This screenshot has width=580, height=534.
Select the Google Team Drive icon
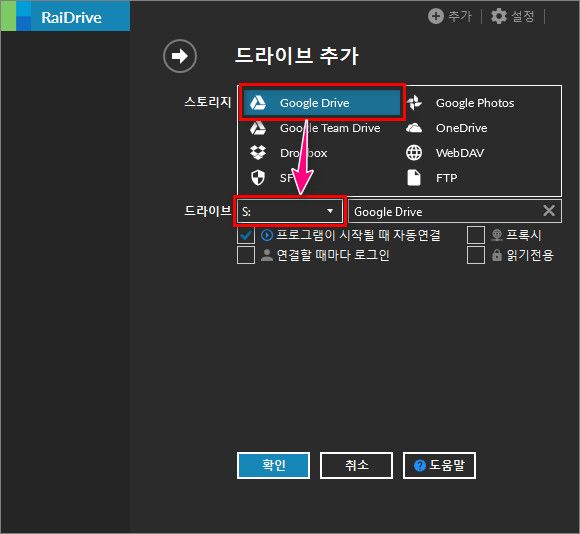click(257, 128)
